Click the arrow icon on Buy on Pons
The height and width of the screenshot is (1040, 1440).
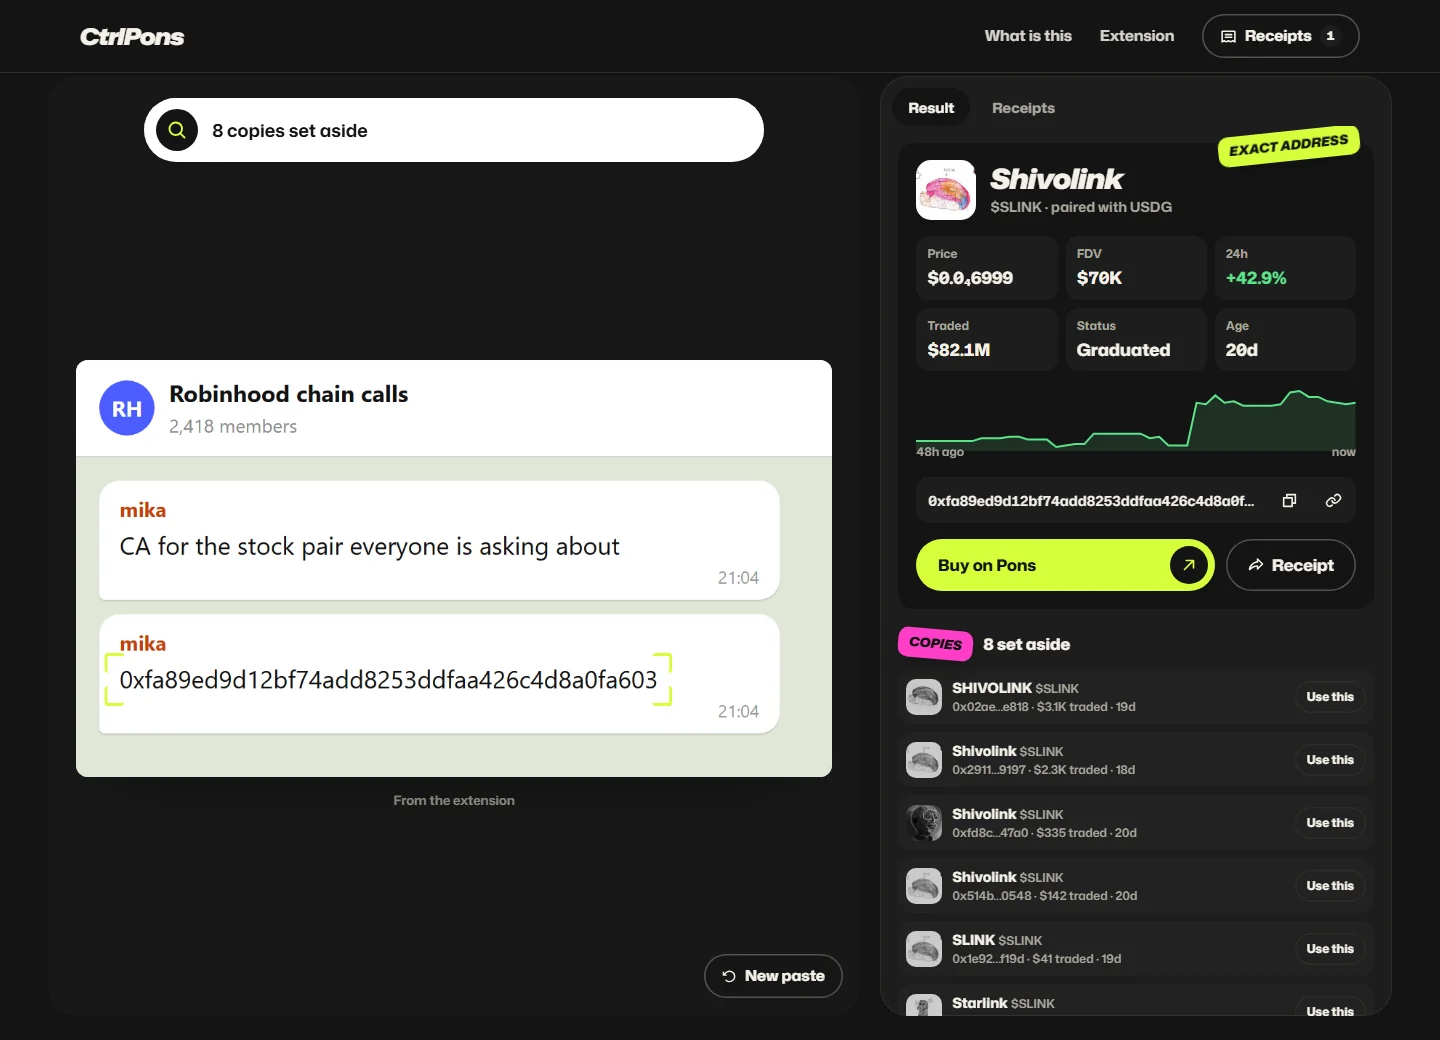click(x=1189, y=565)
